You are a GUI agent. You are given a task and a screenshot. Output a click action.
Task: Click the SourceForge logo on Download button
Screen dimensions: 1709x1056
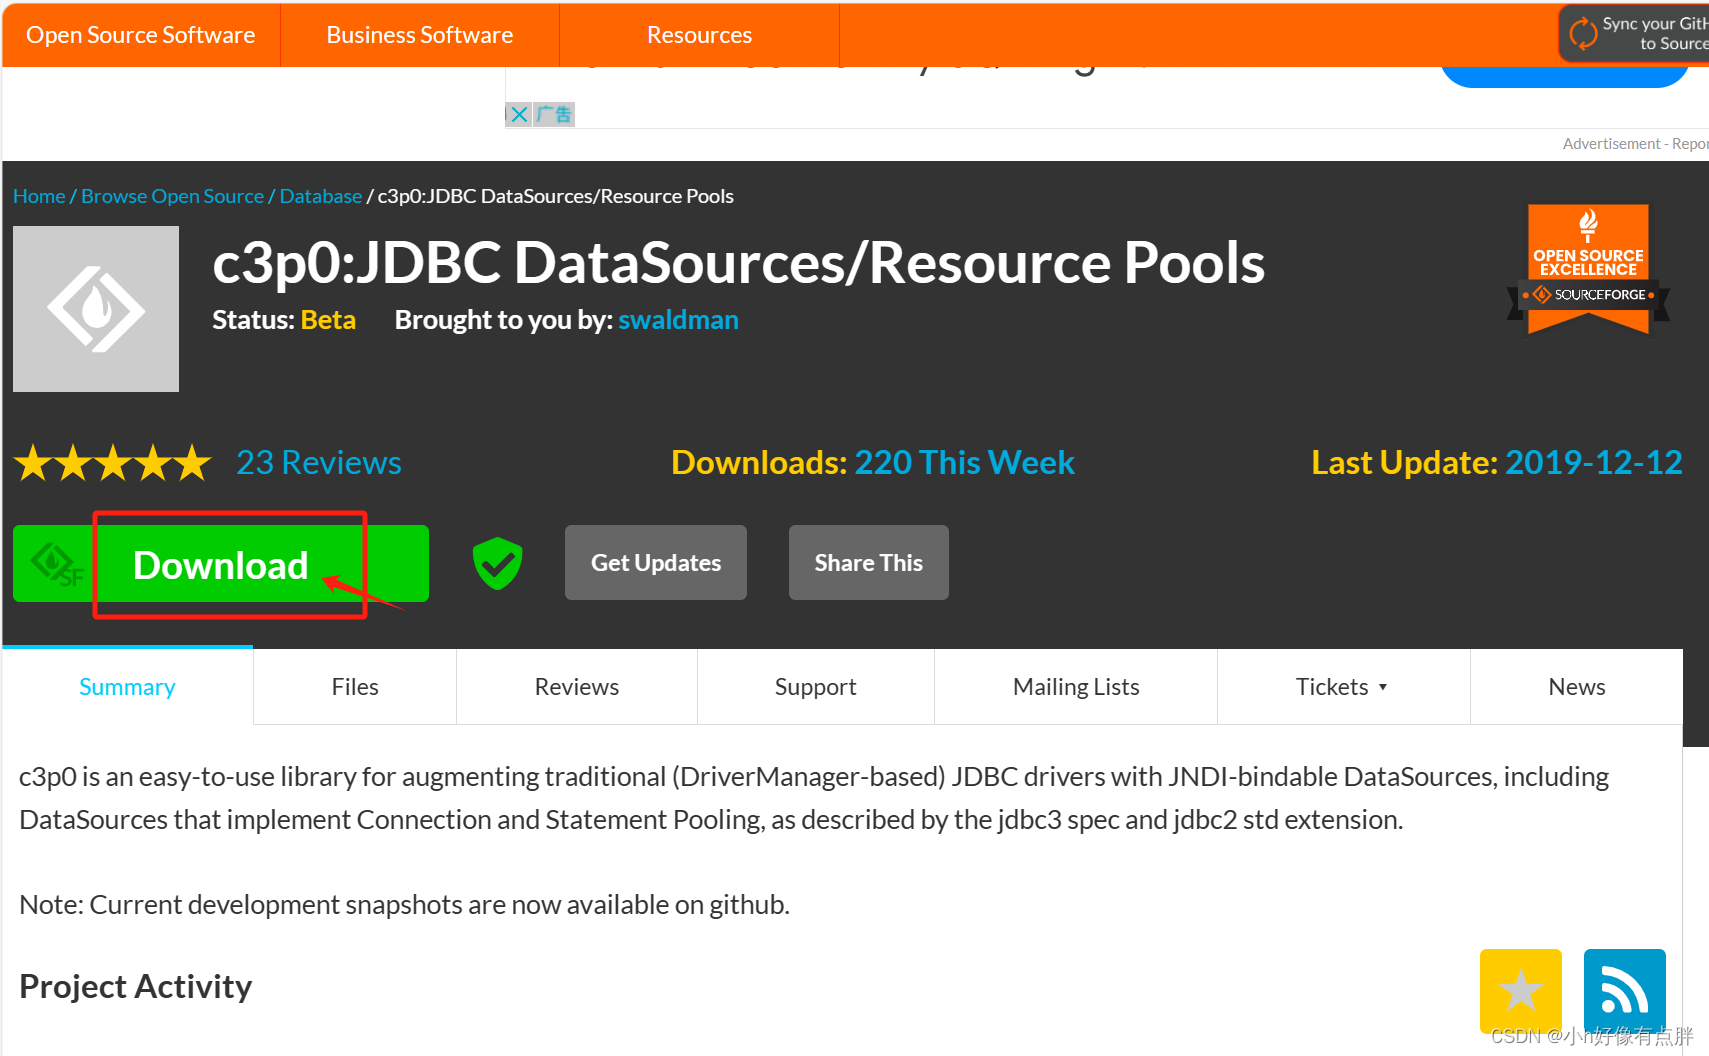56,564
